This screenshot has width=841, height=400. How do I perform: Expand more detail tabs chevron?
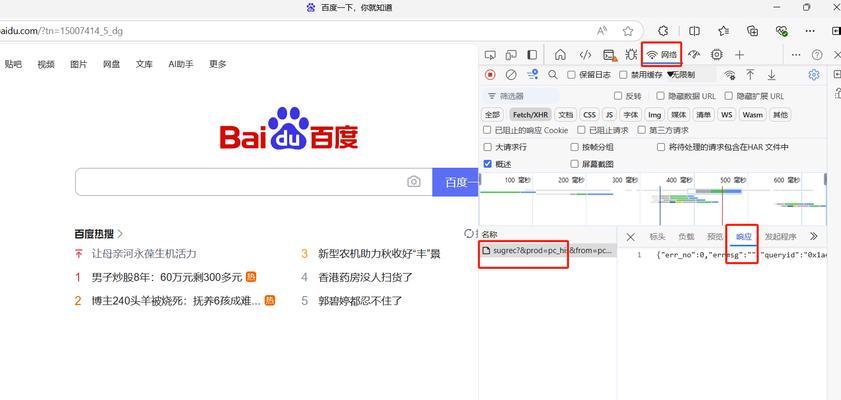pyautogui.click(x=814, y=236)
